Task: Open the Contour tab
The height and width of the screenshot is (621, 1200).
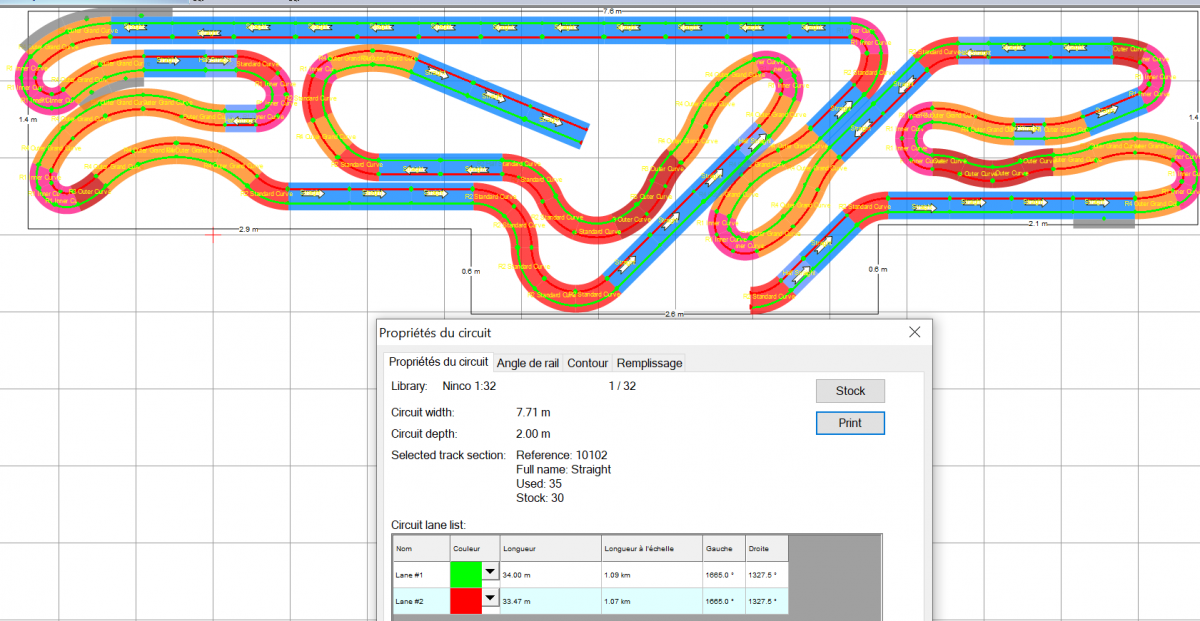Action: (587, 363)
